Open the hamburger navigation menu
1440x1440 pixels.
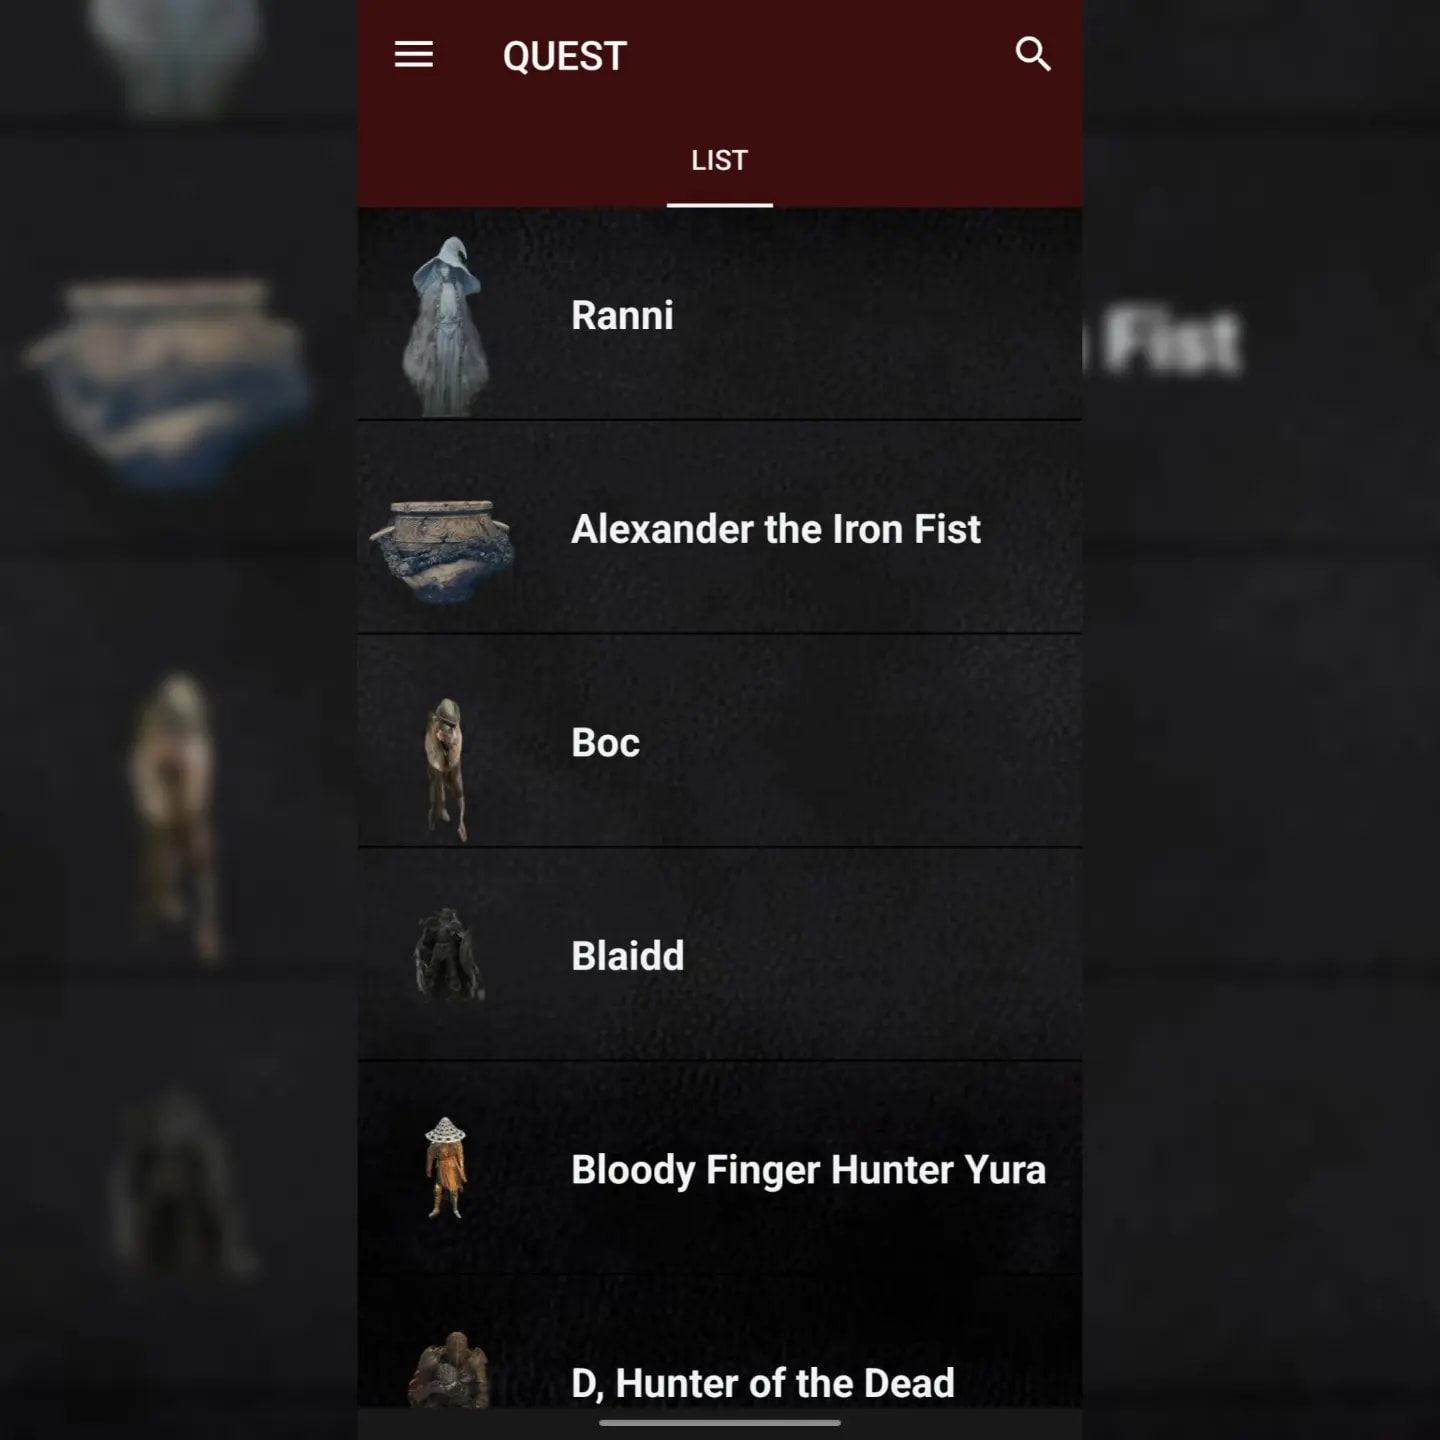point(414,55)
